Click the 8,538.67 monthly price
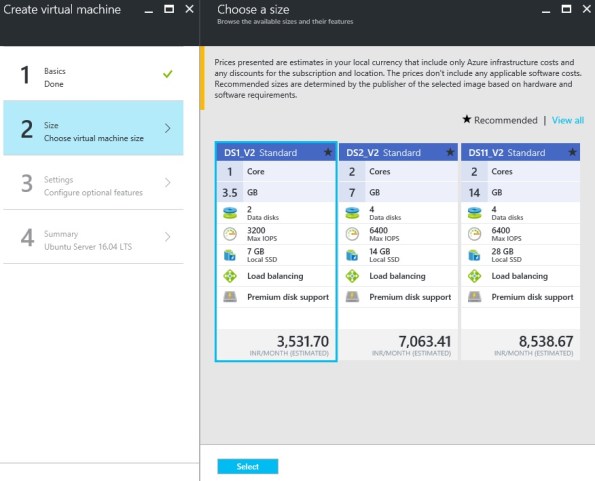This screenshot has width=595, height=481. [546, 341]
